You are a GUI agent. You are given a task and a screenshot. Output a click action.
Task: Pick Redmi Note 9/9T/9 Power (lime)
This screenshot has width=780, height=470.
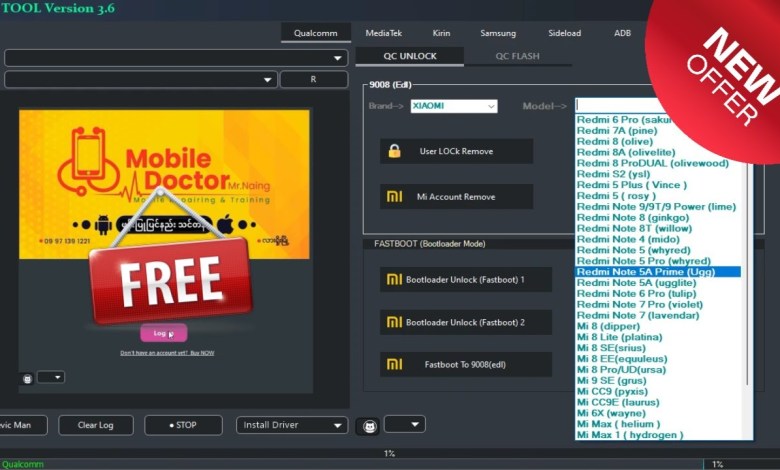656,207
